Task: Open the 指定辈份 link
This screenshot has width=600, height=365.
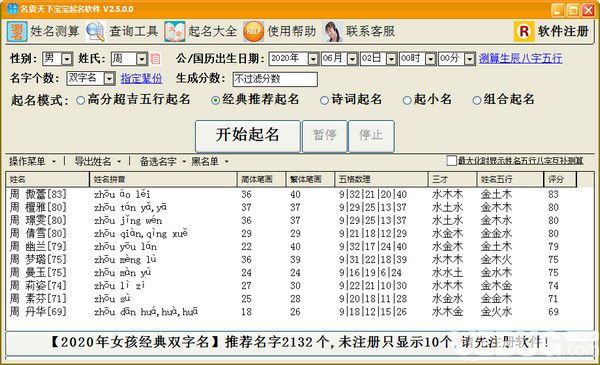Action: [142, 78]
